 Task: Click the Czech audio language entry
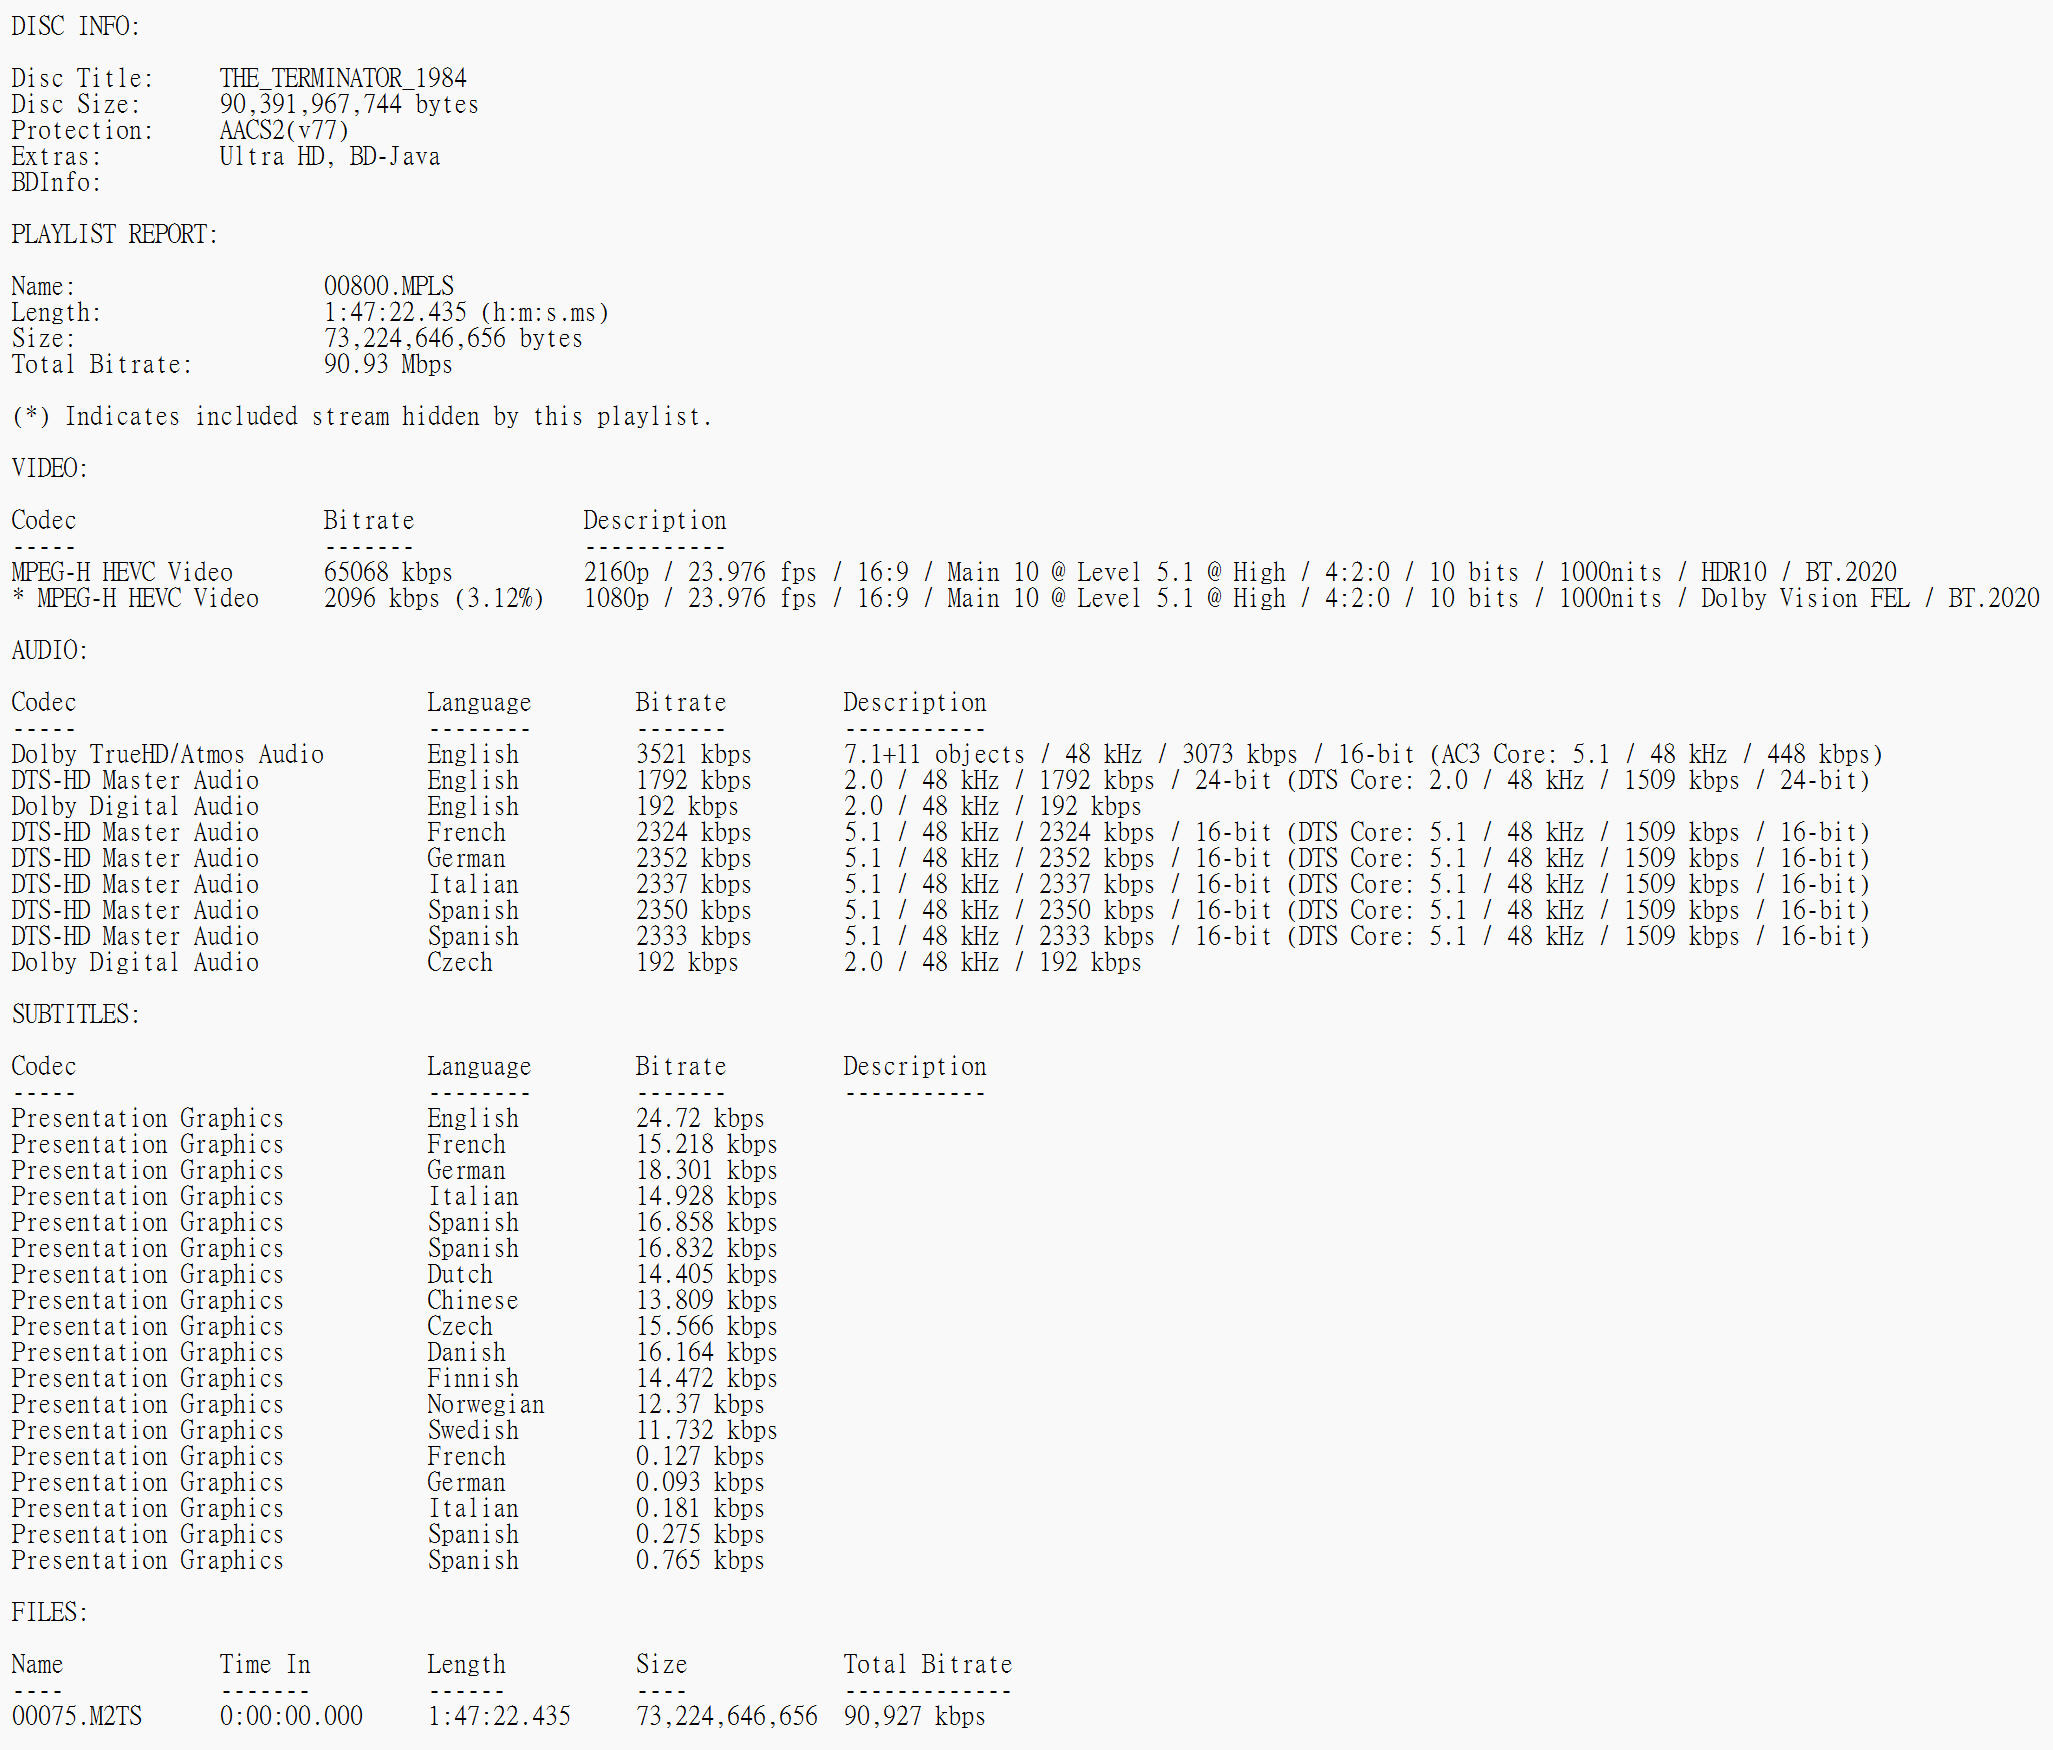(x=460, y=962)
